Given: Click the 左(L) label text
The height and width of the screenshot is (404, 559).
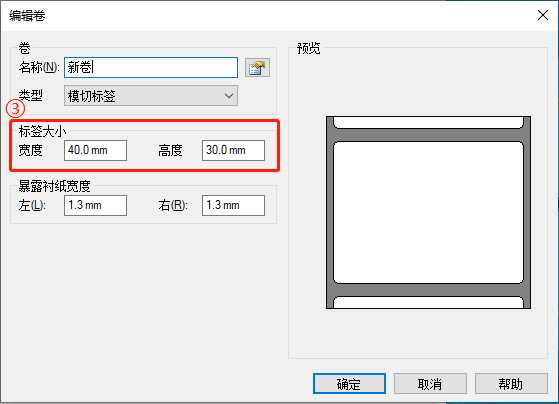Looking at the screenshot, I should click(x=32, y=205).
